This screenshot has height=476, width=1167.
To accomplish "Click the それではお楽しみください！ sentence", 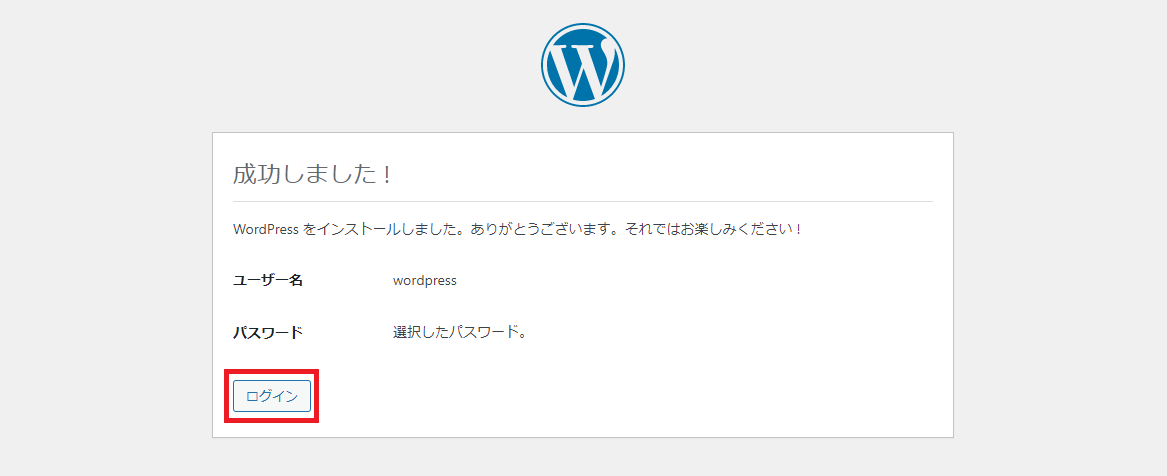I will 713,229.
